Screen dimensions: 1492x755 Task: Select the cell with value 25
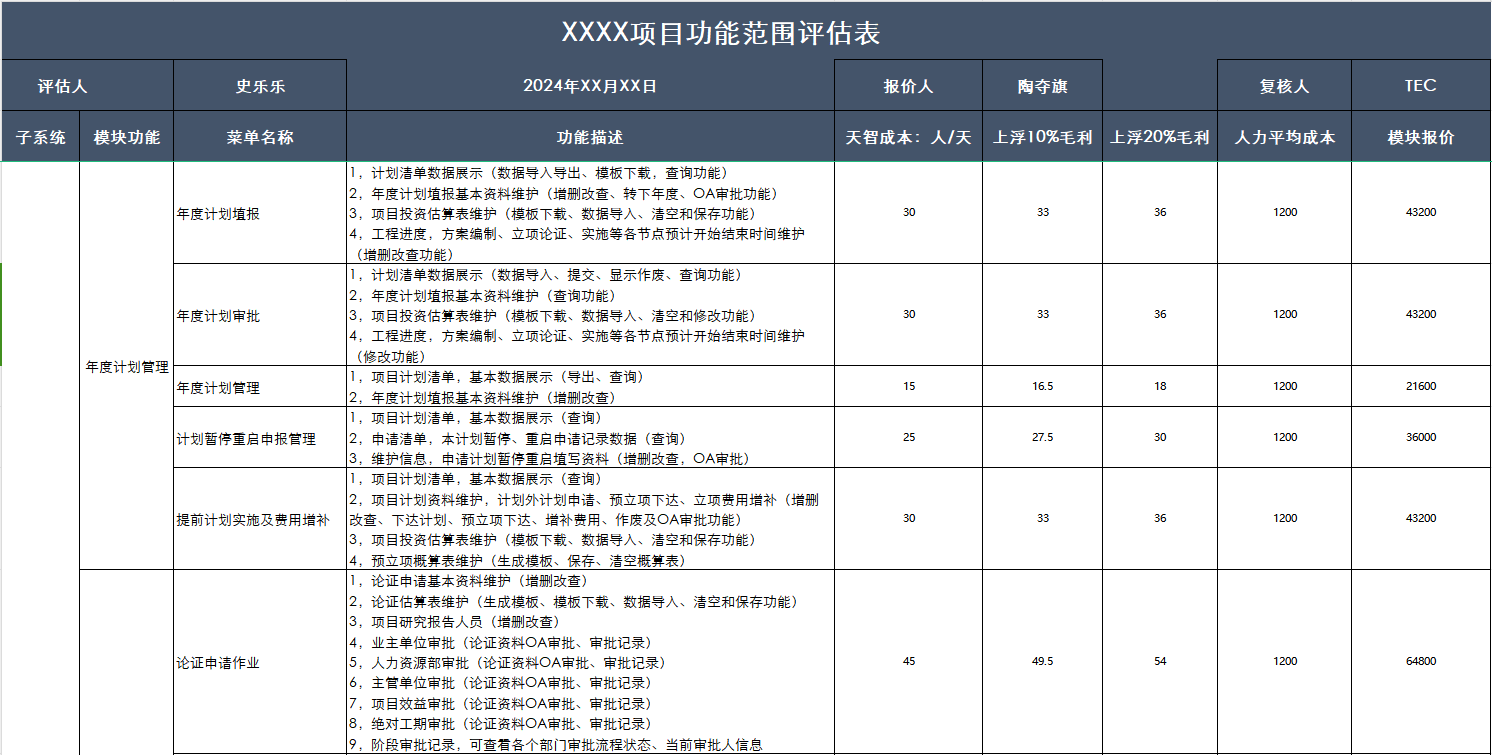[x=908, y=437]
